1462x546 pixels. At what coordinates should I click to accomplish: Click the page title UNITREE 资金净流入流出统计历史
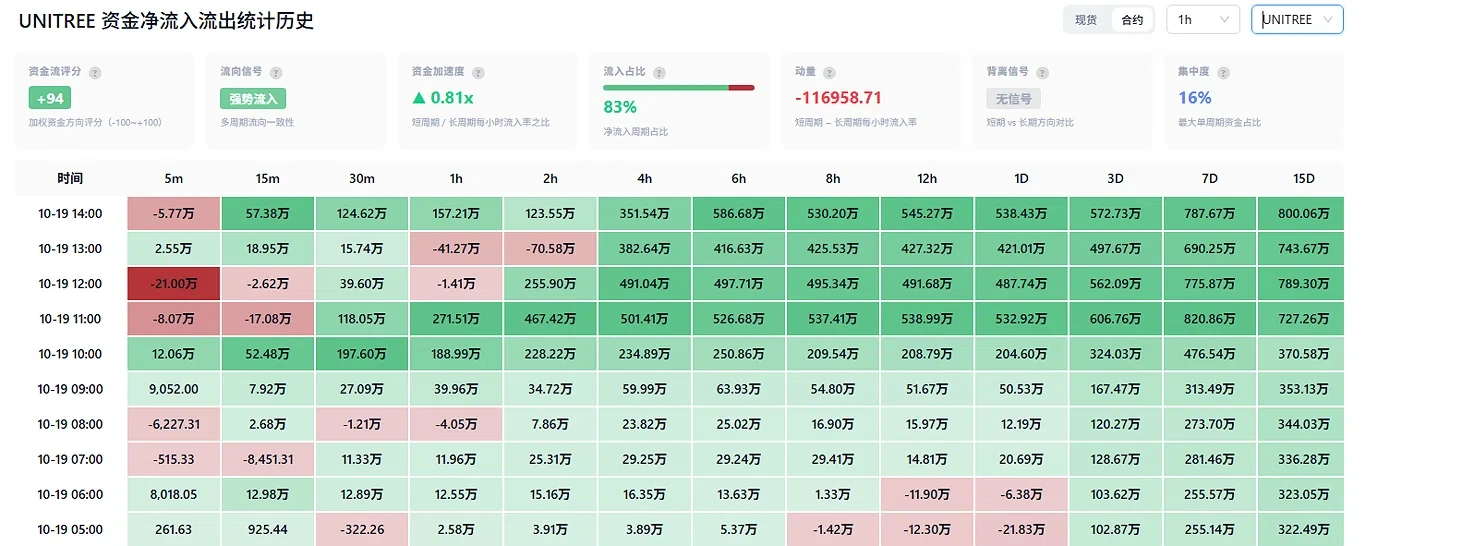tap(166, 21)
